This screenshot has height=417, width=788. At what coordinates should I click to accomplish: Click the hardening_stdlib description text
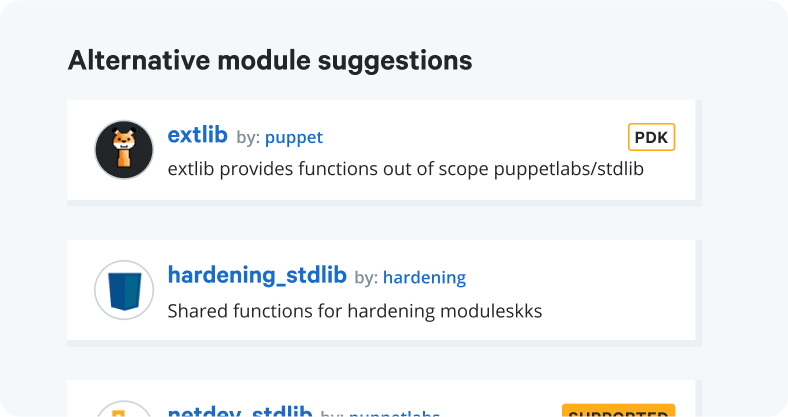355,310
